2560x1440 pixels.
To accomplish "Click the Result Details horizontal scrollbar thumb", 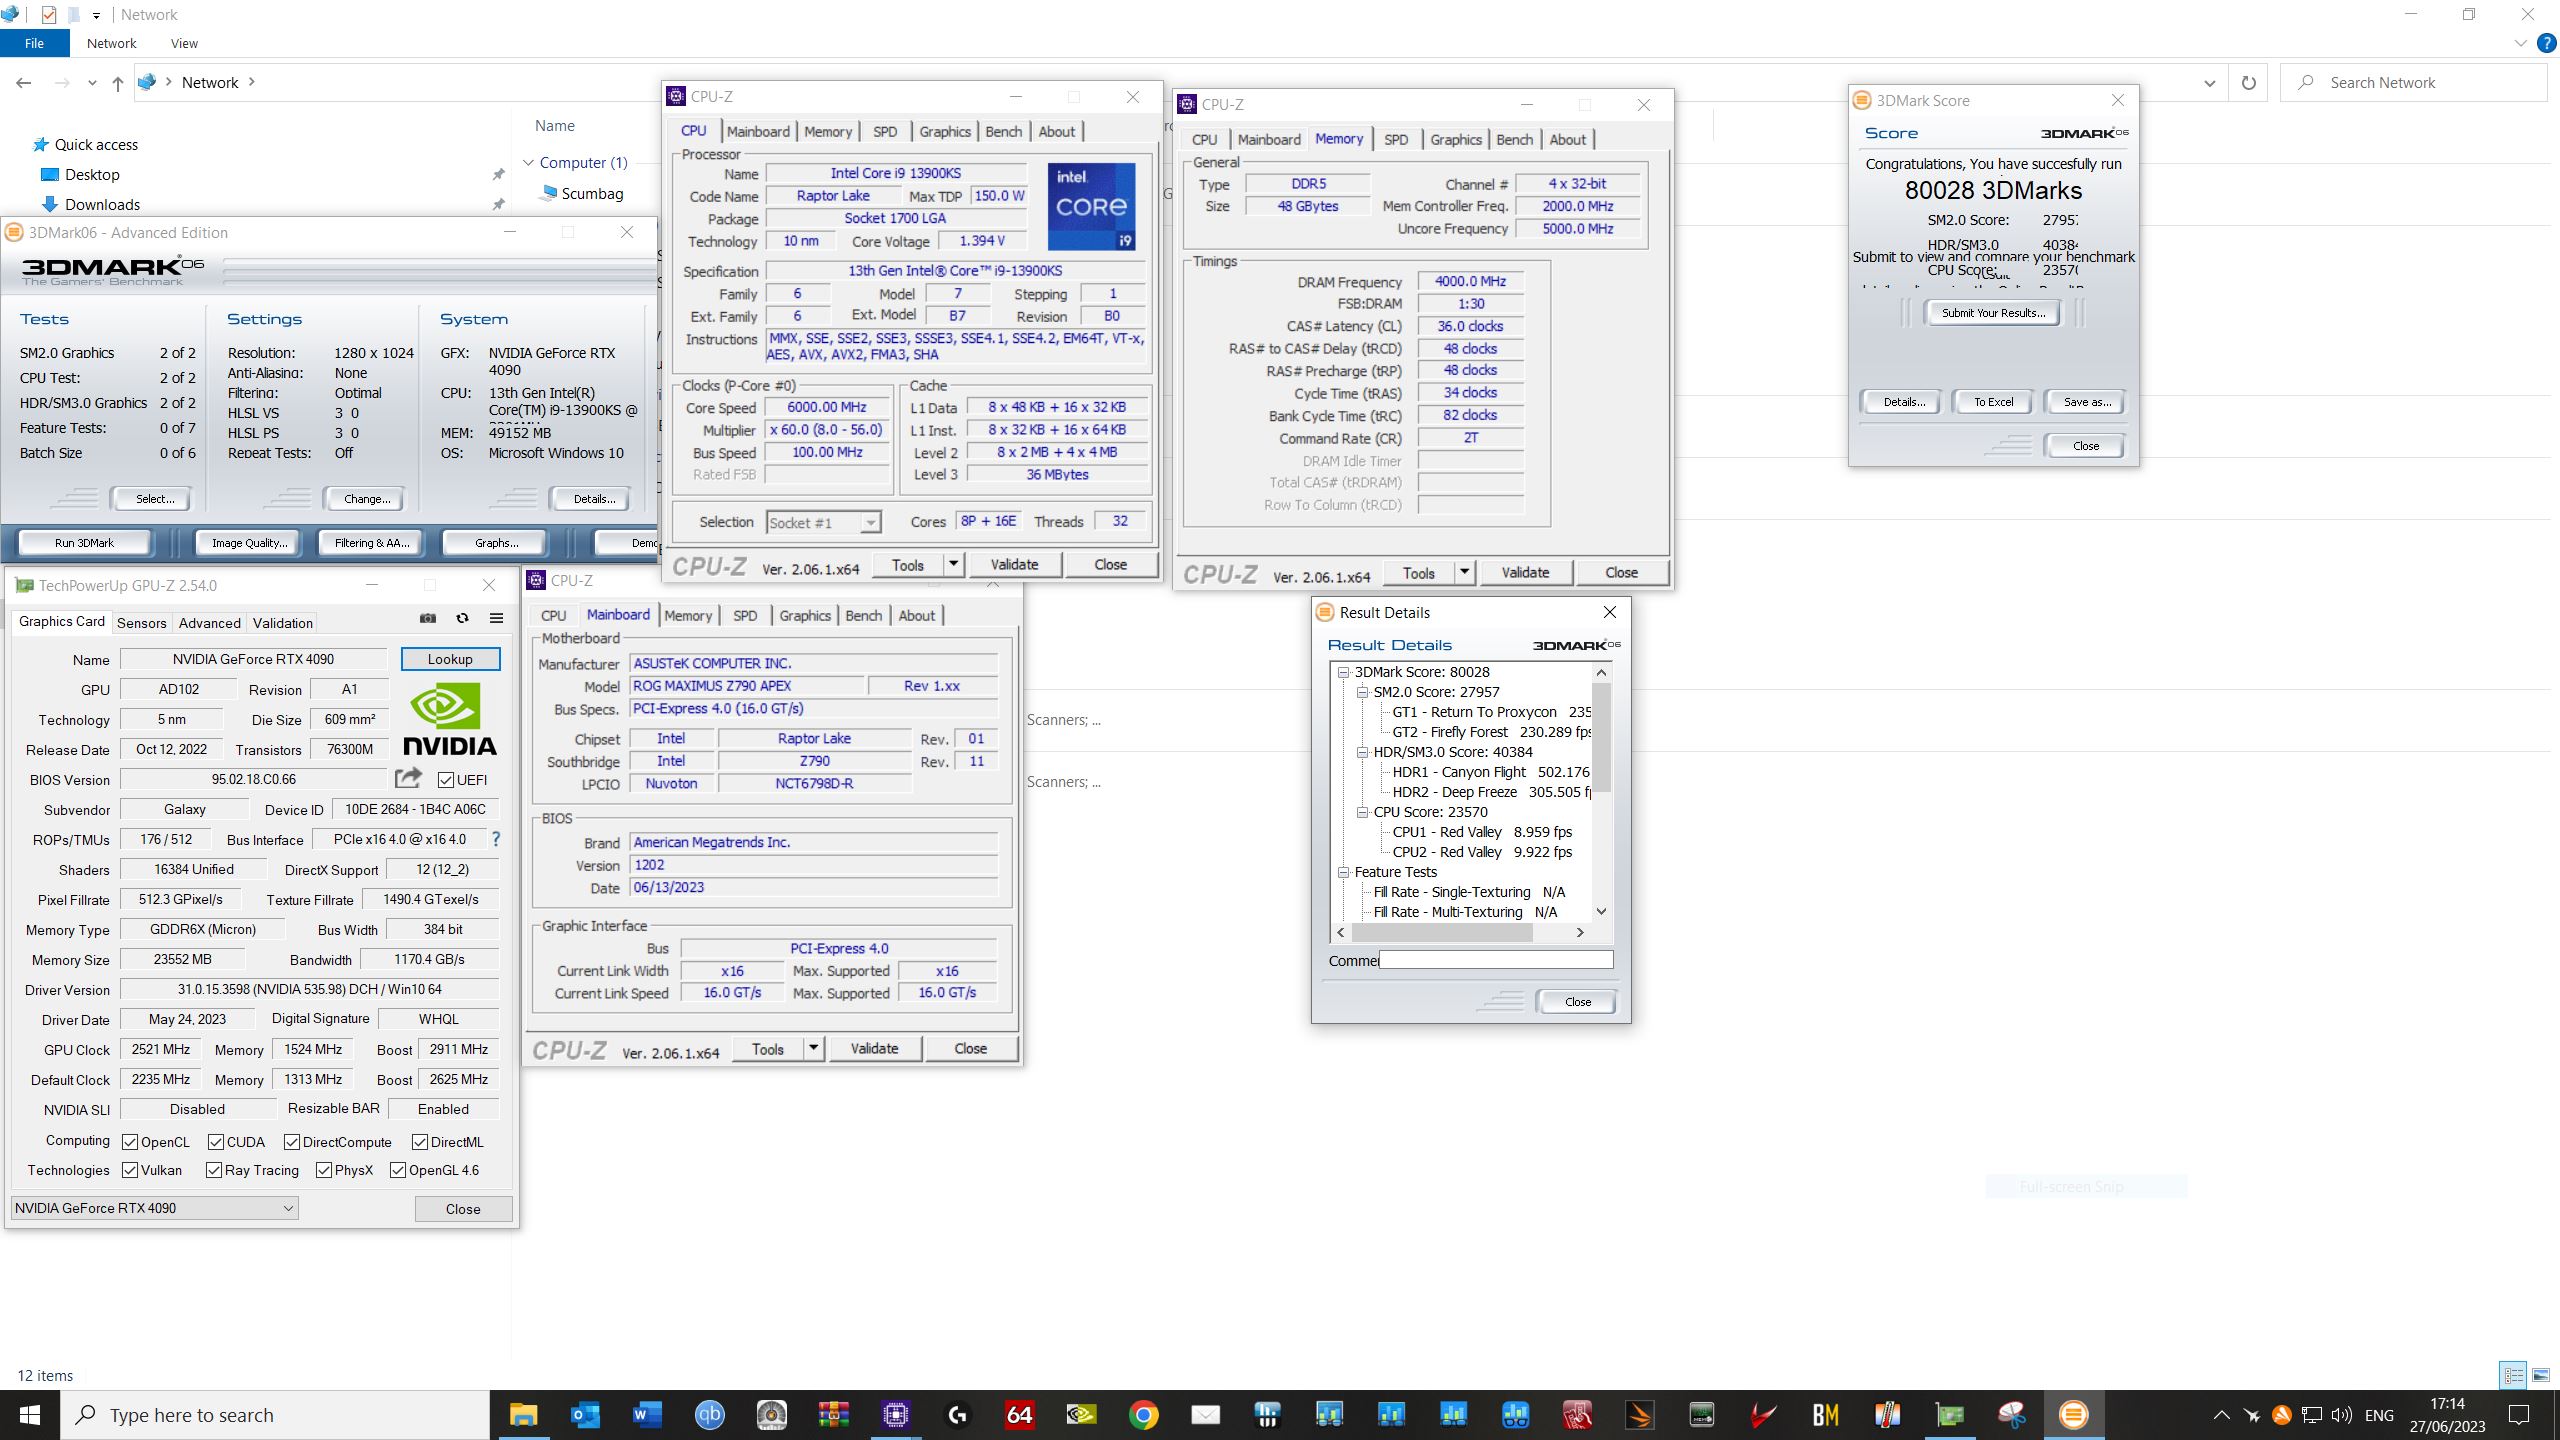I will 1442,932.
